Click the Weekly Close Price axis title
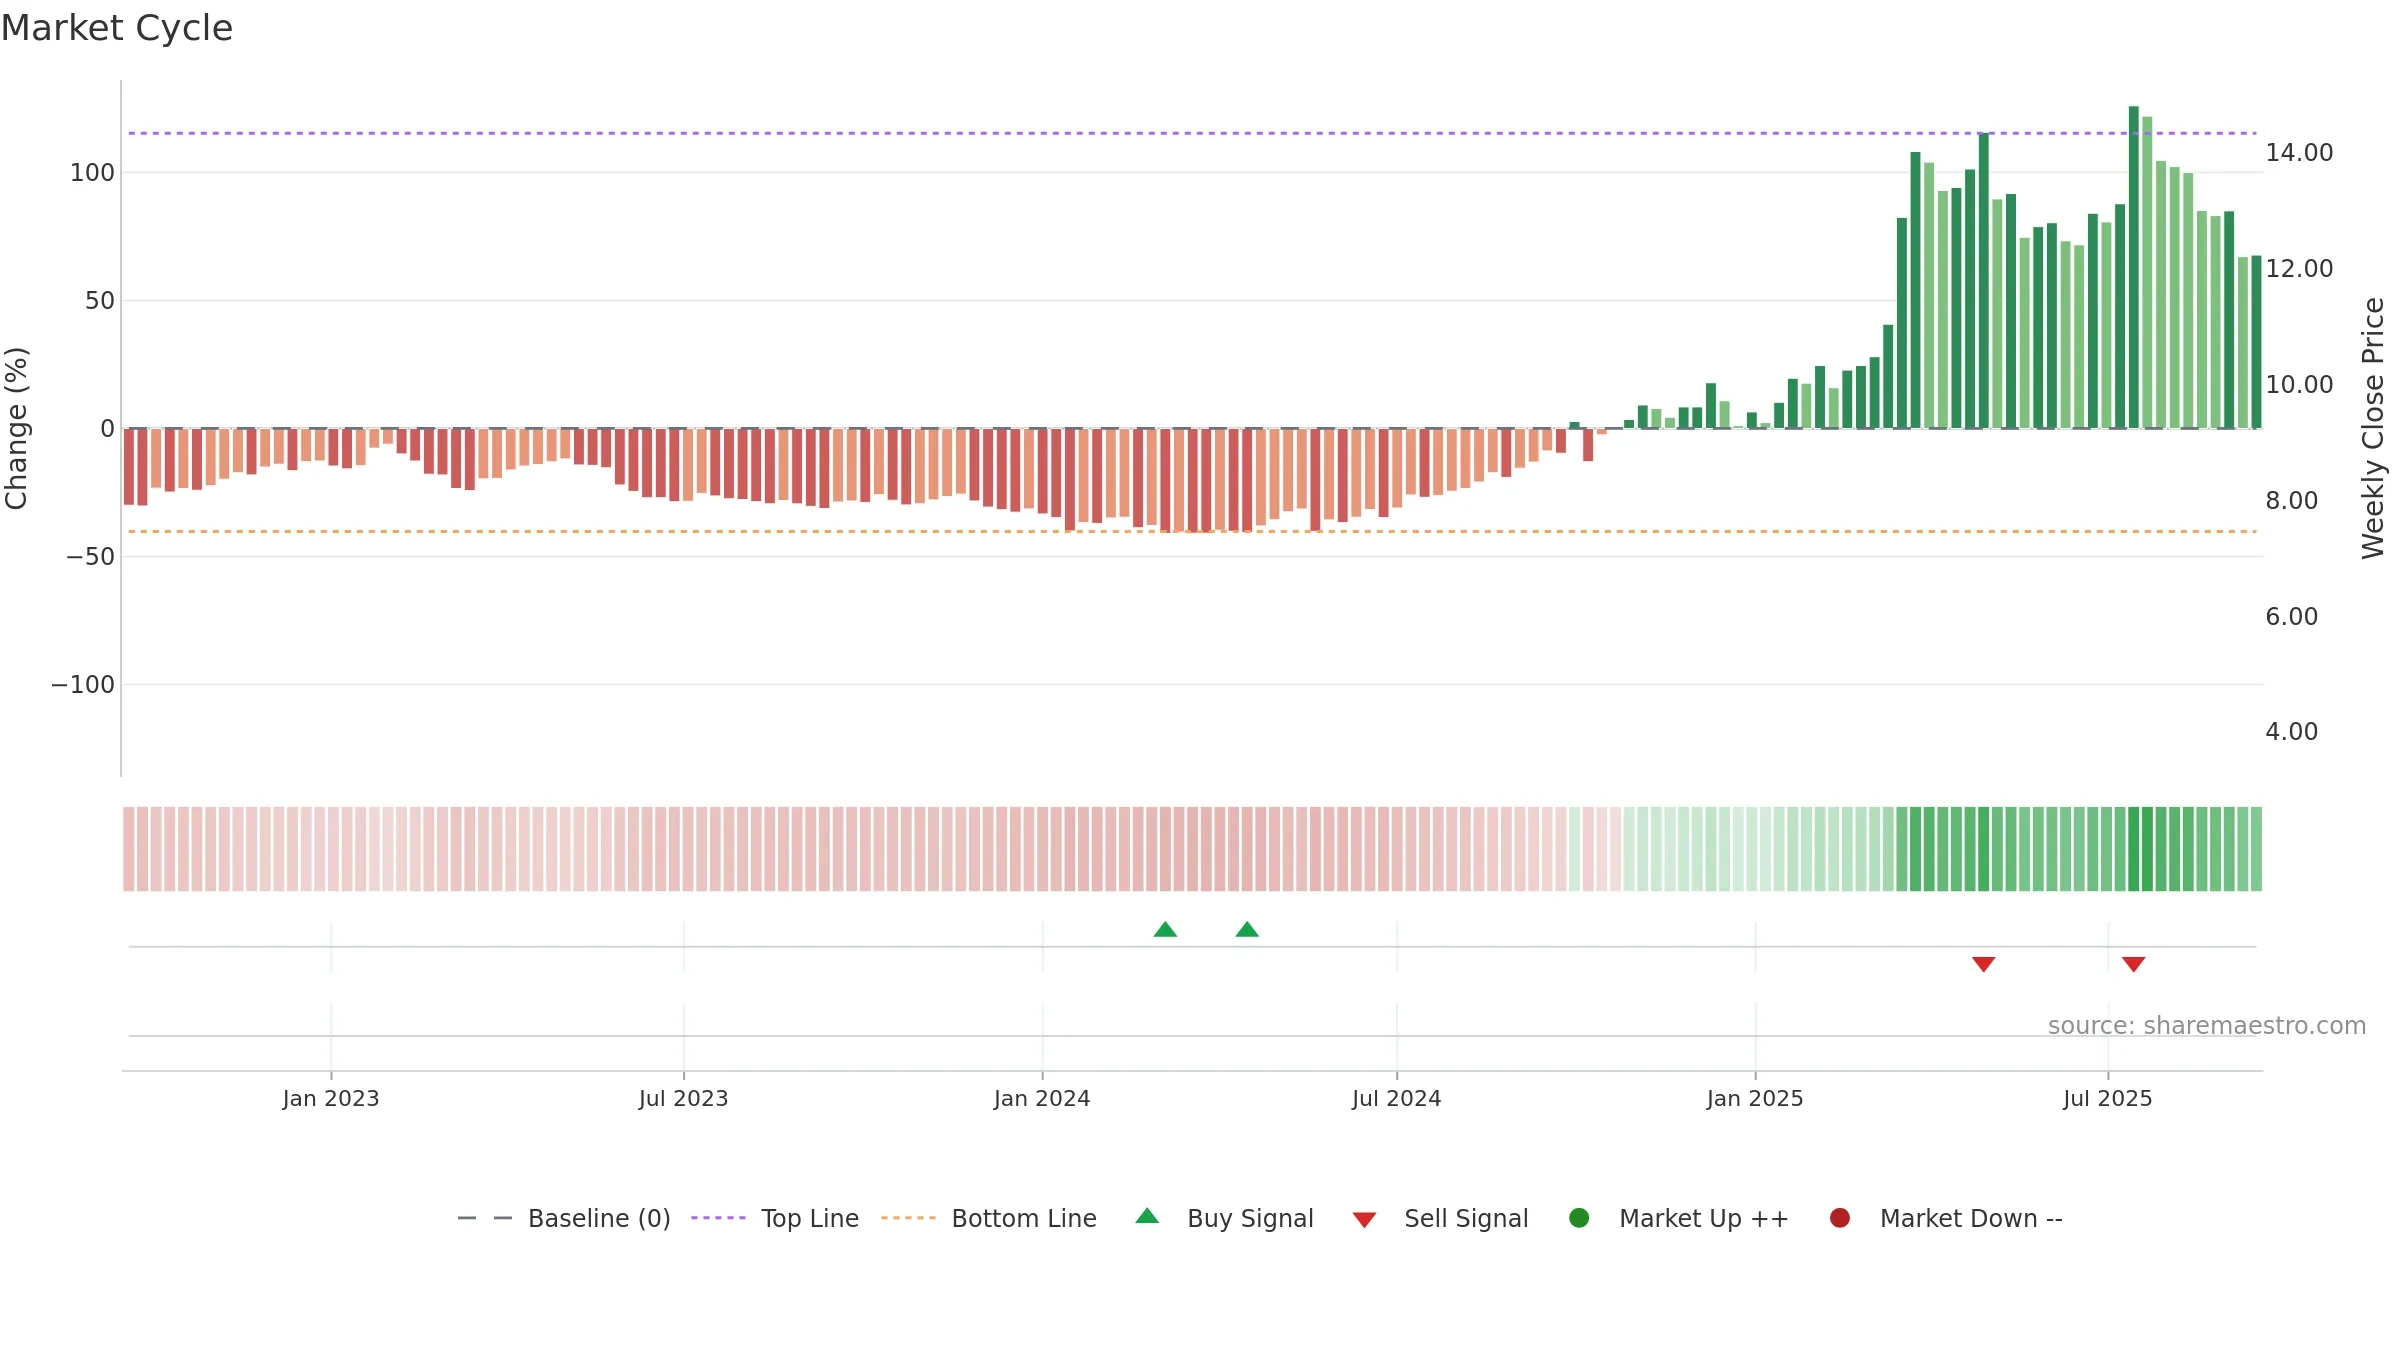2400x1350 pixels. click(2374, 428)
